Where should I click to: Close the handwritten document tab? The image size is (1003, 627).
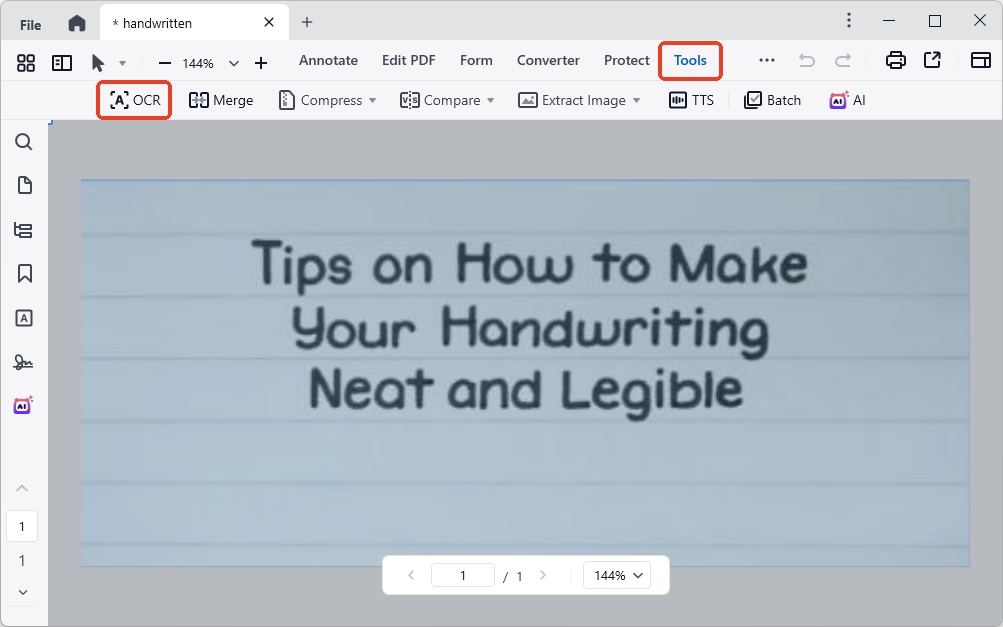click(x=269, y=22)
